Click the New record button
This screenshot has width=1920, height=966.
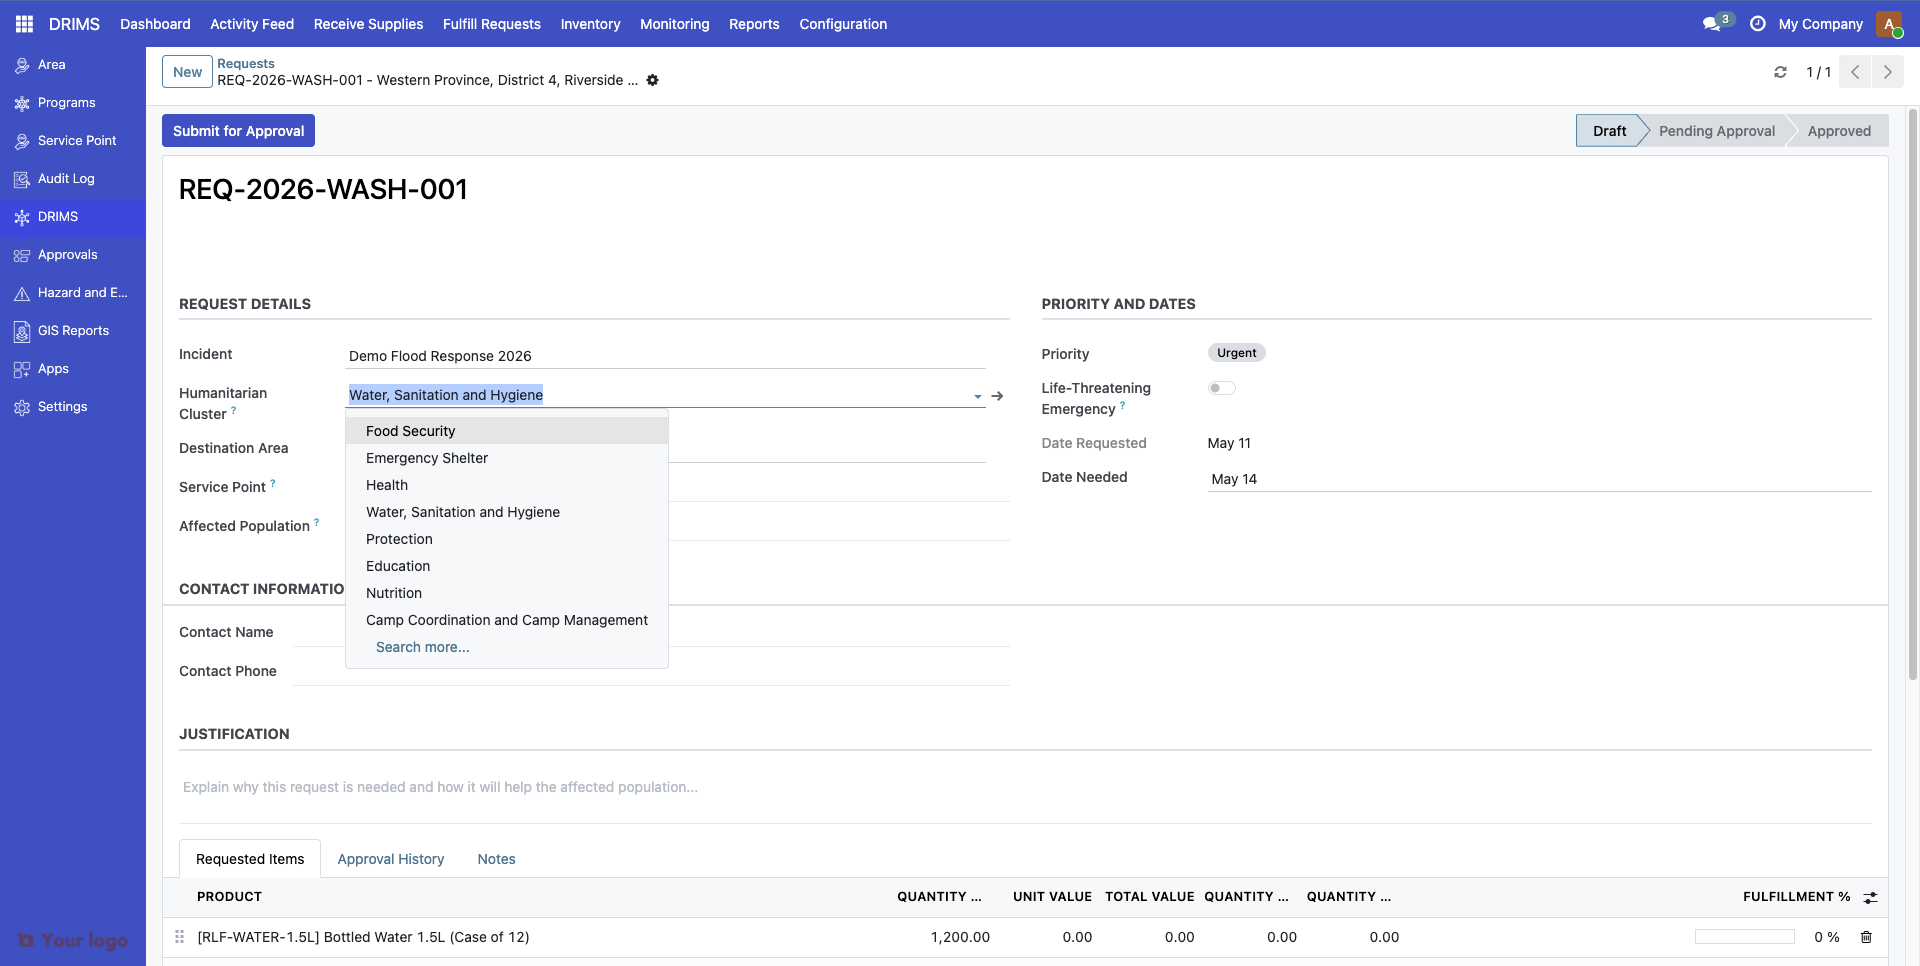pos(187,72)
